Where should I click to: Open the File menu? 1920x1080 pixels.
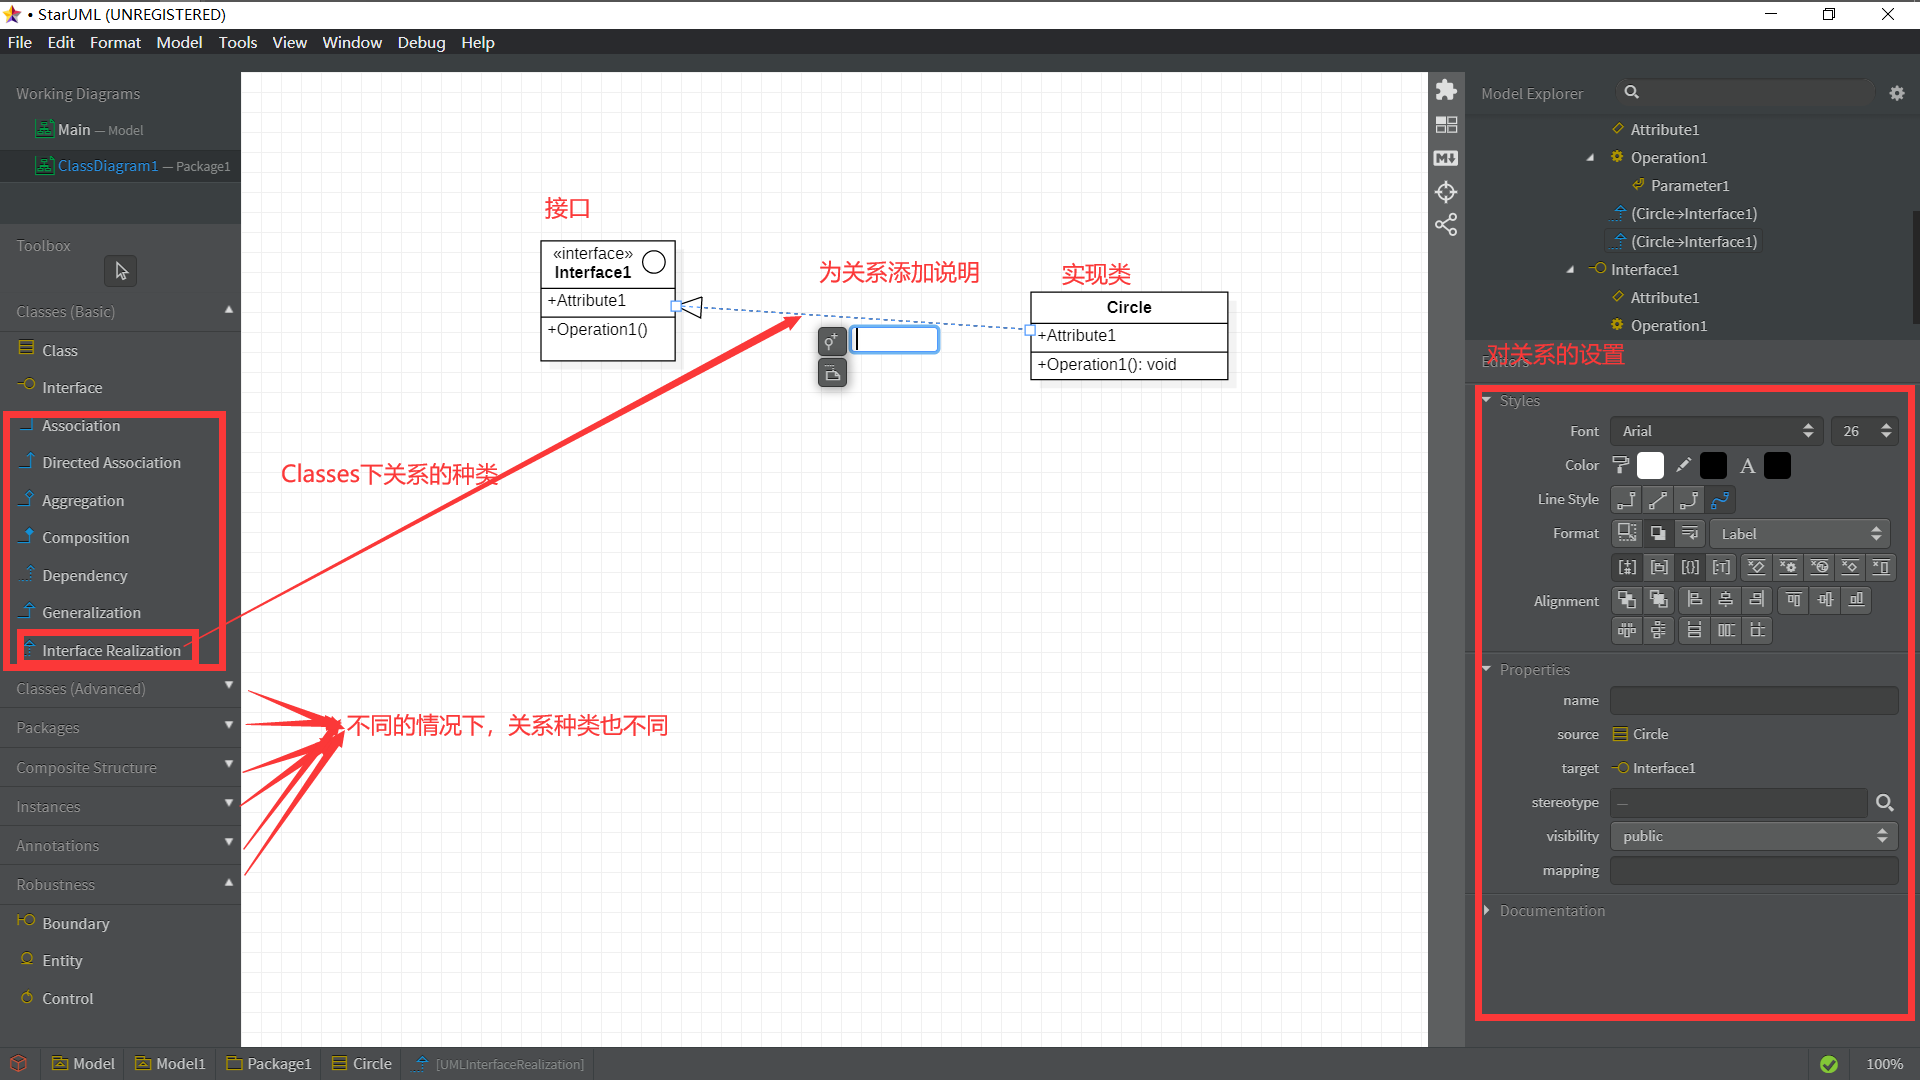20,42
